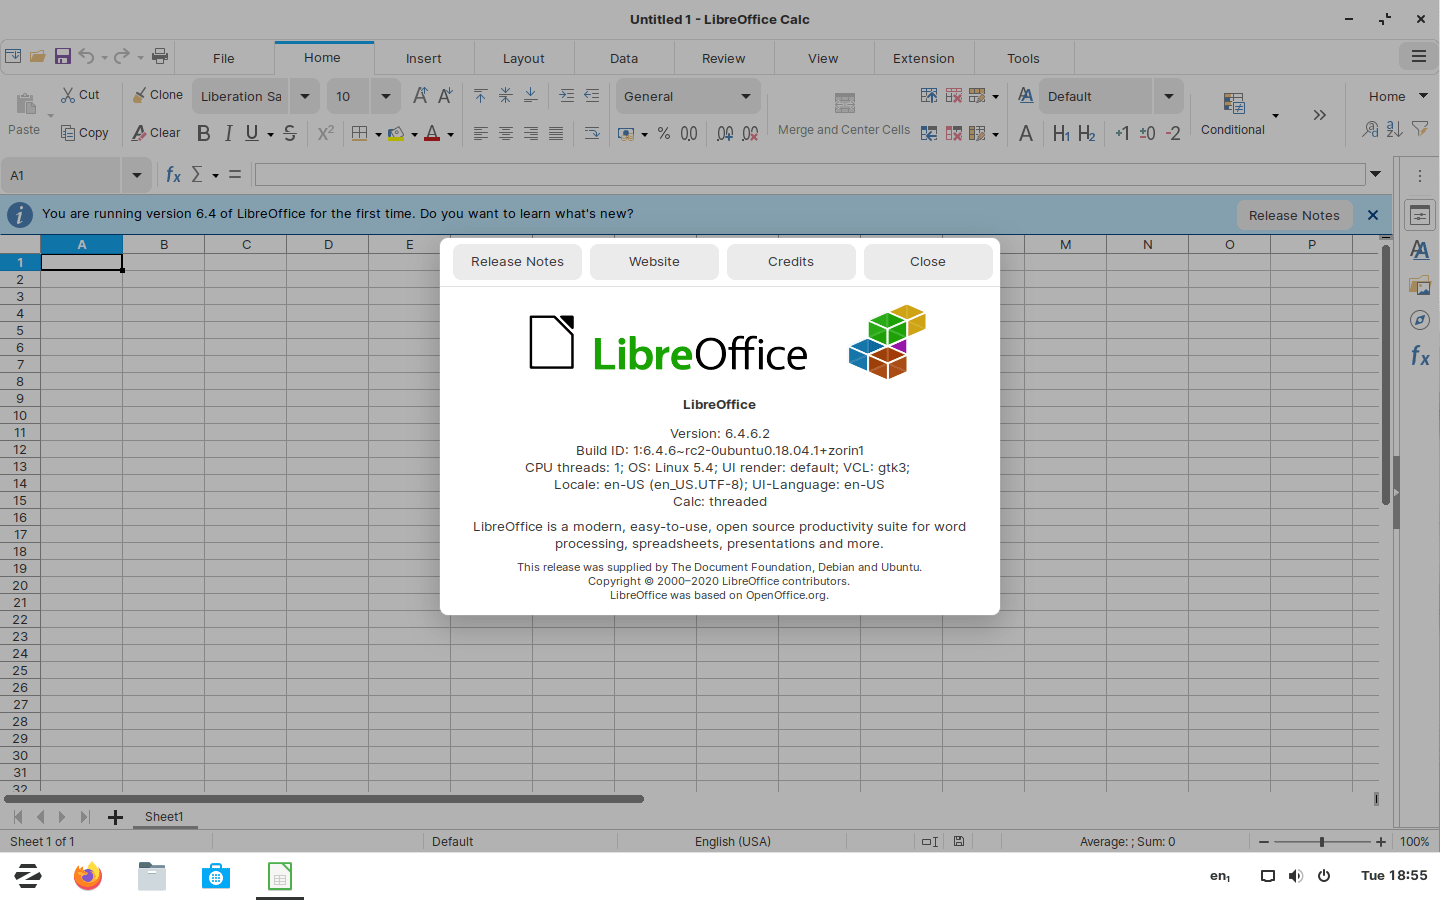The image size is (1440, 900).
Task: Click Merge and Center Cells
Action: [x=844, y=115]
